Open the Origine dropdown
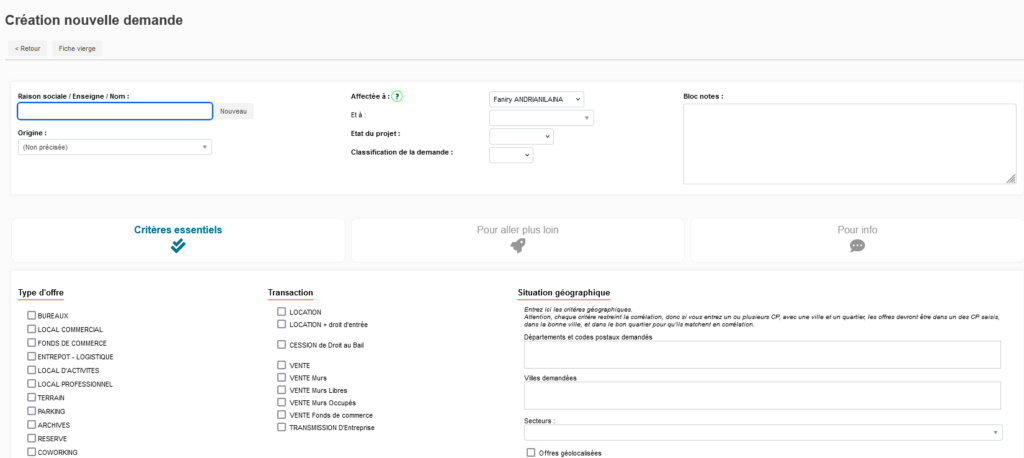 pyautogui.click(x=115, y=147)
